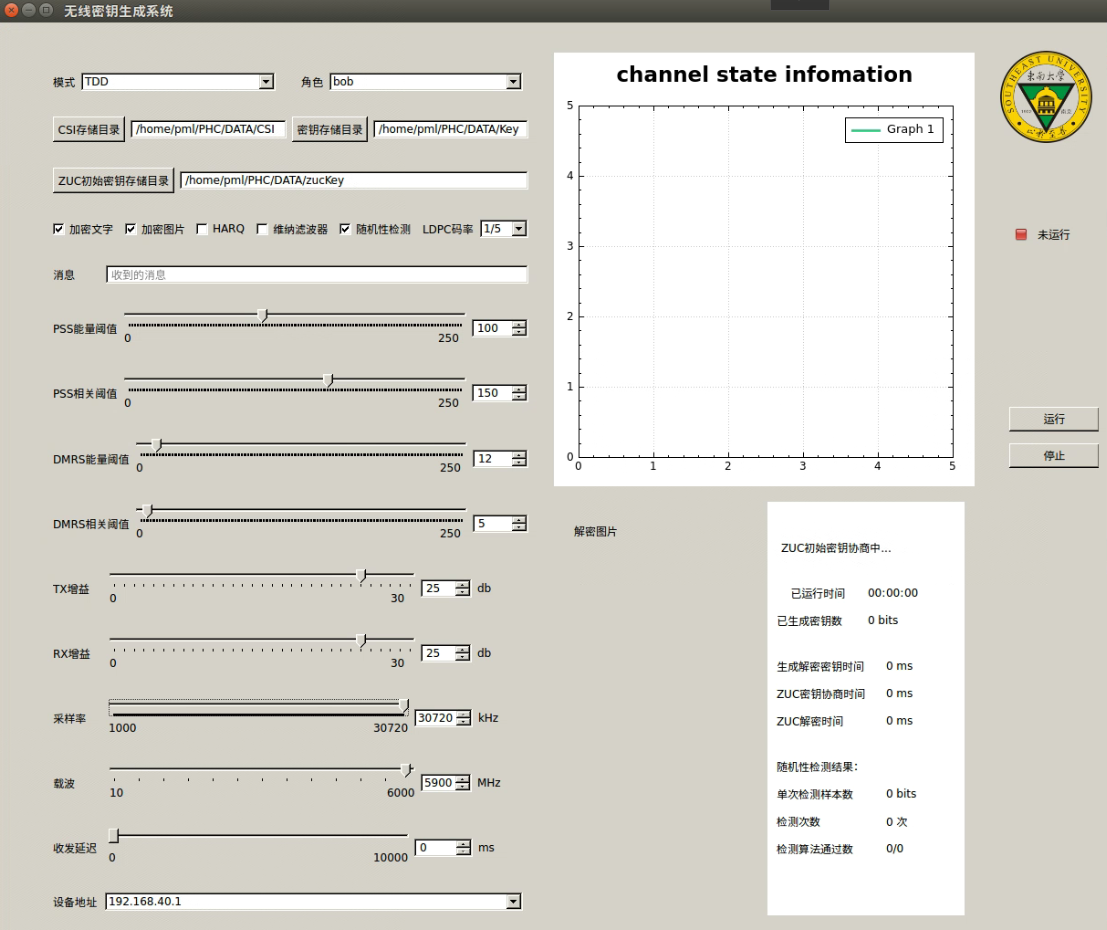Toggle the 随机性检测 checkbox

pyautogui.click(x=345, y=229)
